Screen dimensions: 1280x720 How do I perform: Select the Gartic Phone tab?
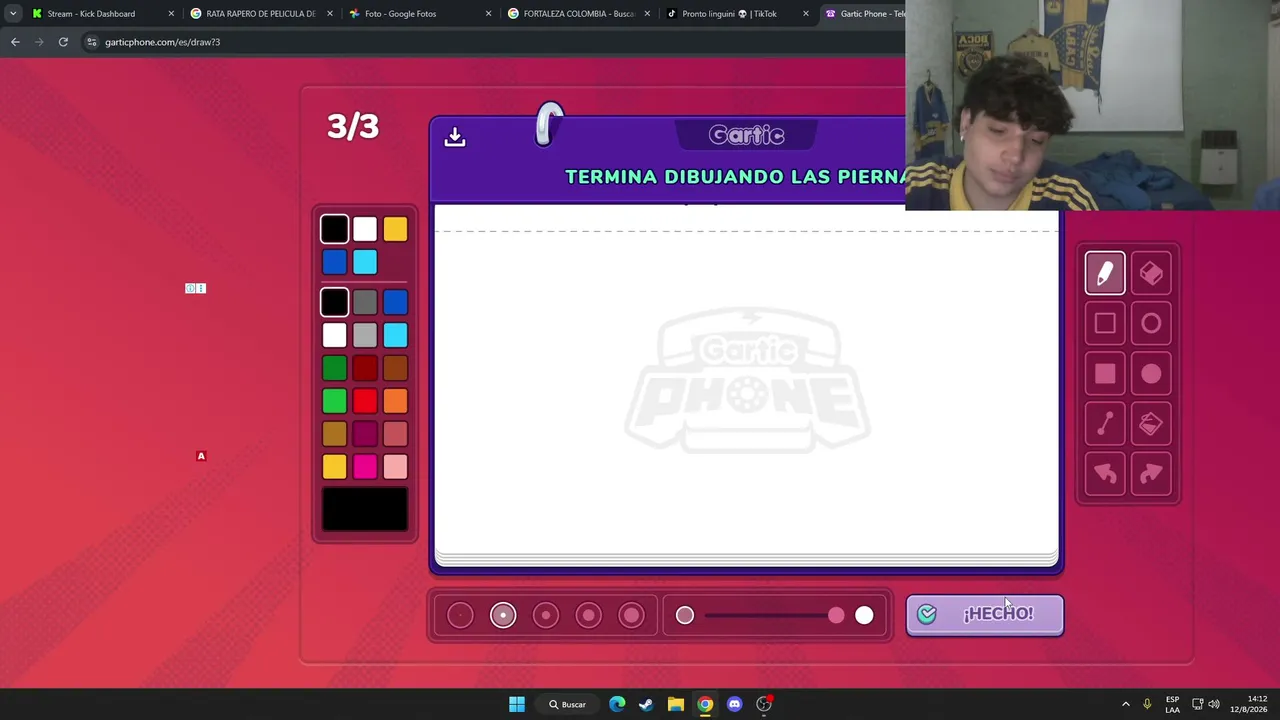(863, 14)
